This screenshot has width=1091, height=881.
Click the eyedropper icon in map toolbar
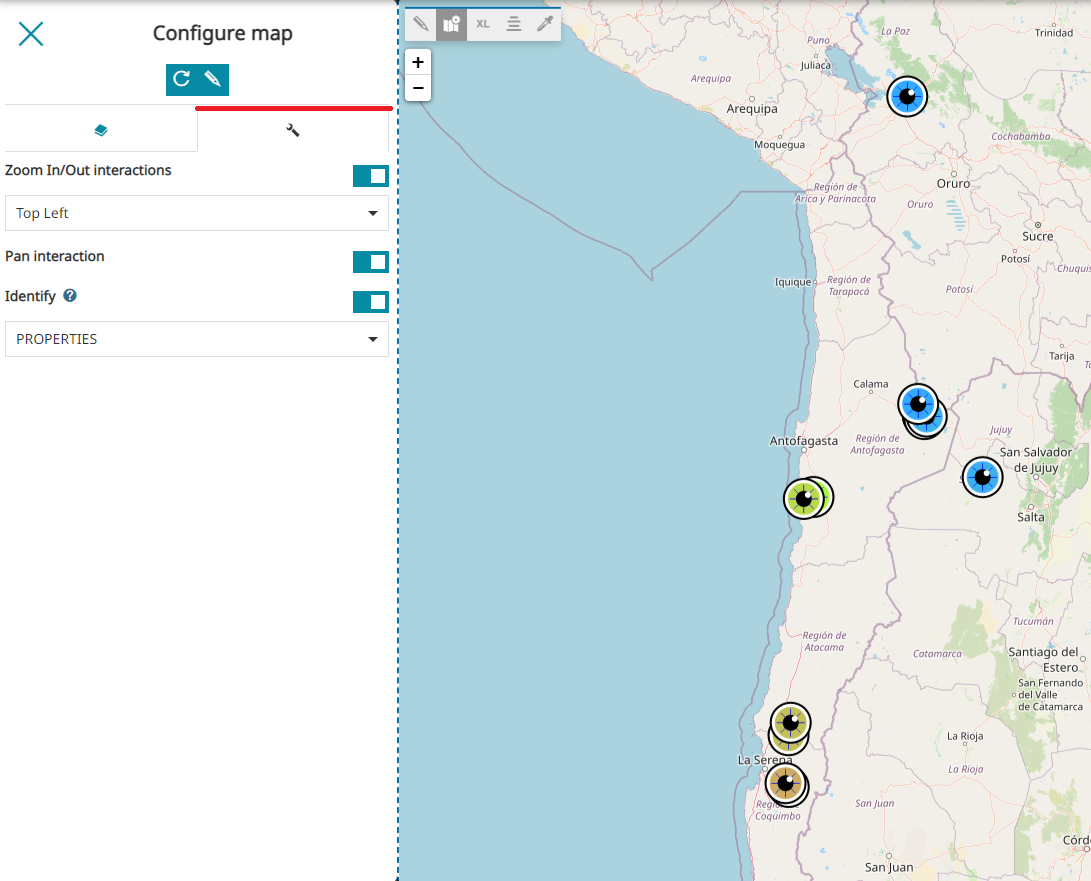(545, 24)
